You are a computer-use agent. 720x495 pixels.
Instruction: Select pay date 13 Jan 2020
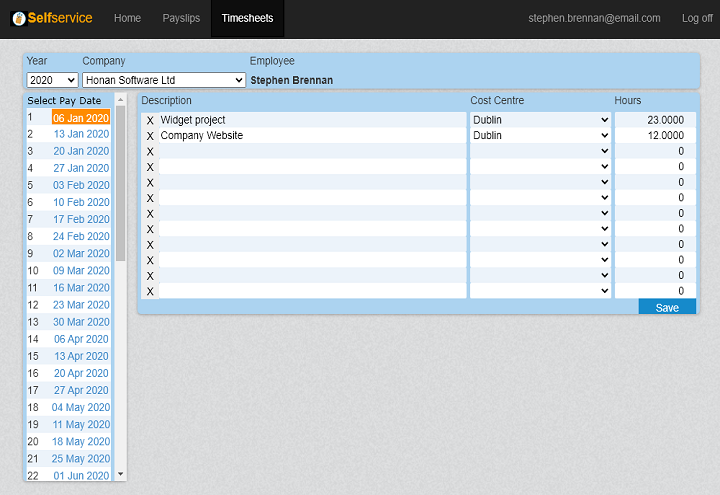point(81,134)
